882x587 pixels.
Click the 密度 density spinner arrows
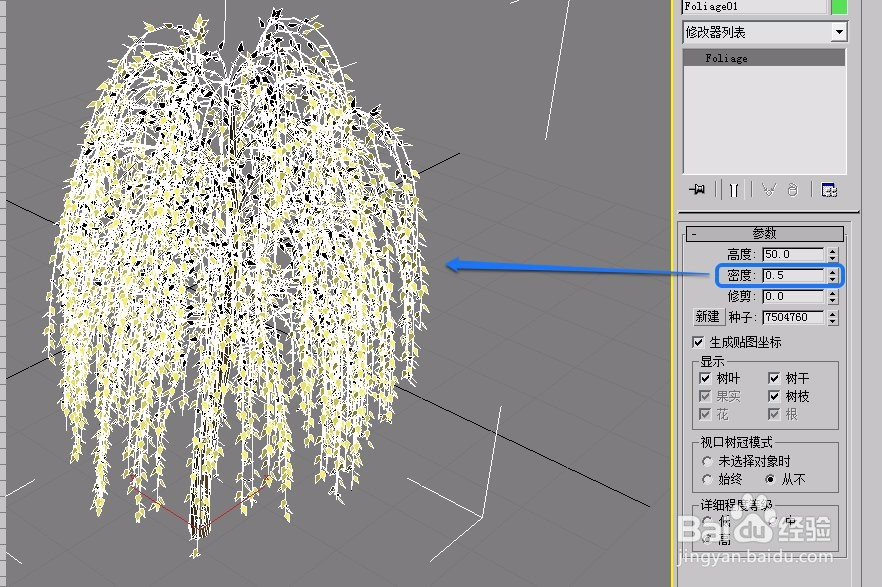point(833,275)
